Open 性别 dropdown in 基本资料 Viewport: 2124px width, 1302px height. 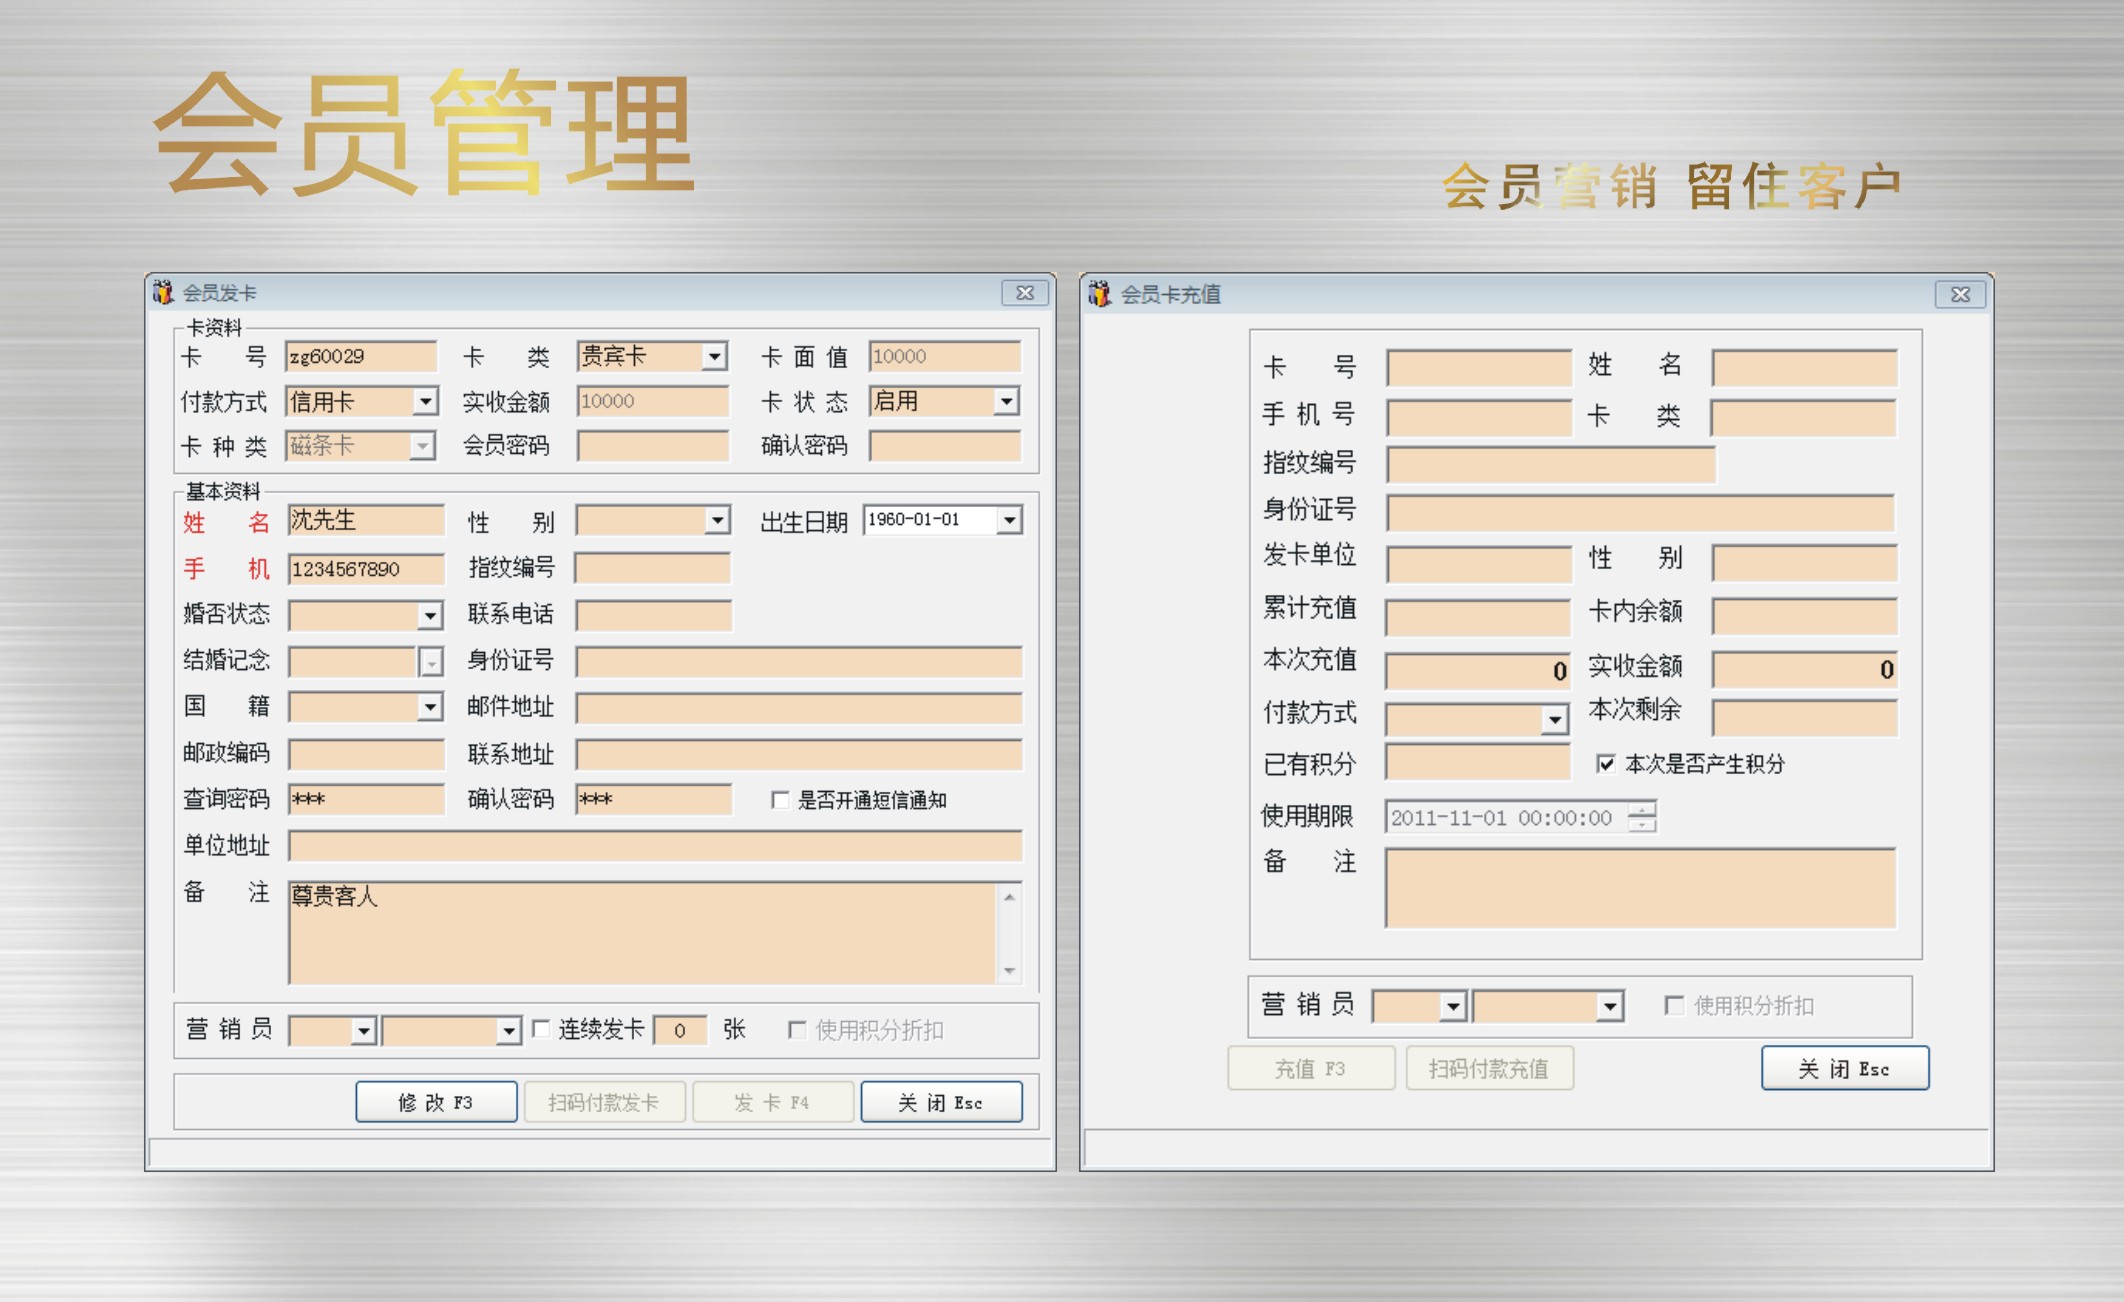[717, 520]
